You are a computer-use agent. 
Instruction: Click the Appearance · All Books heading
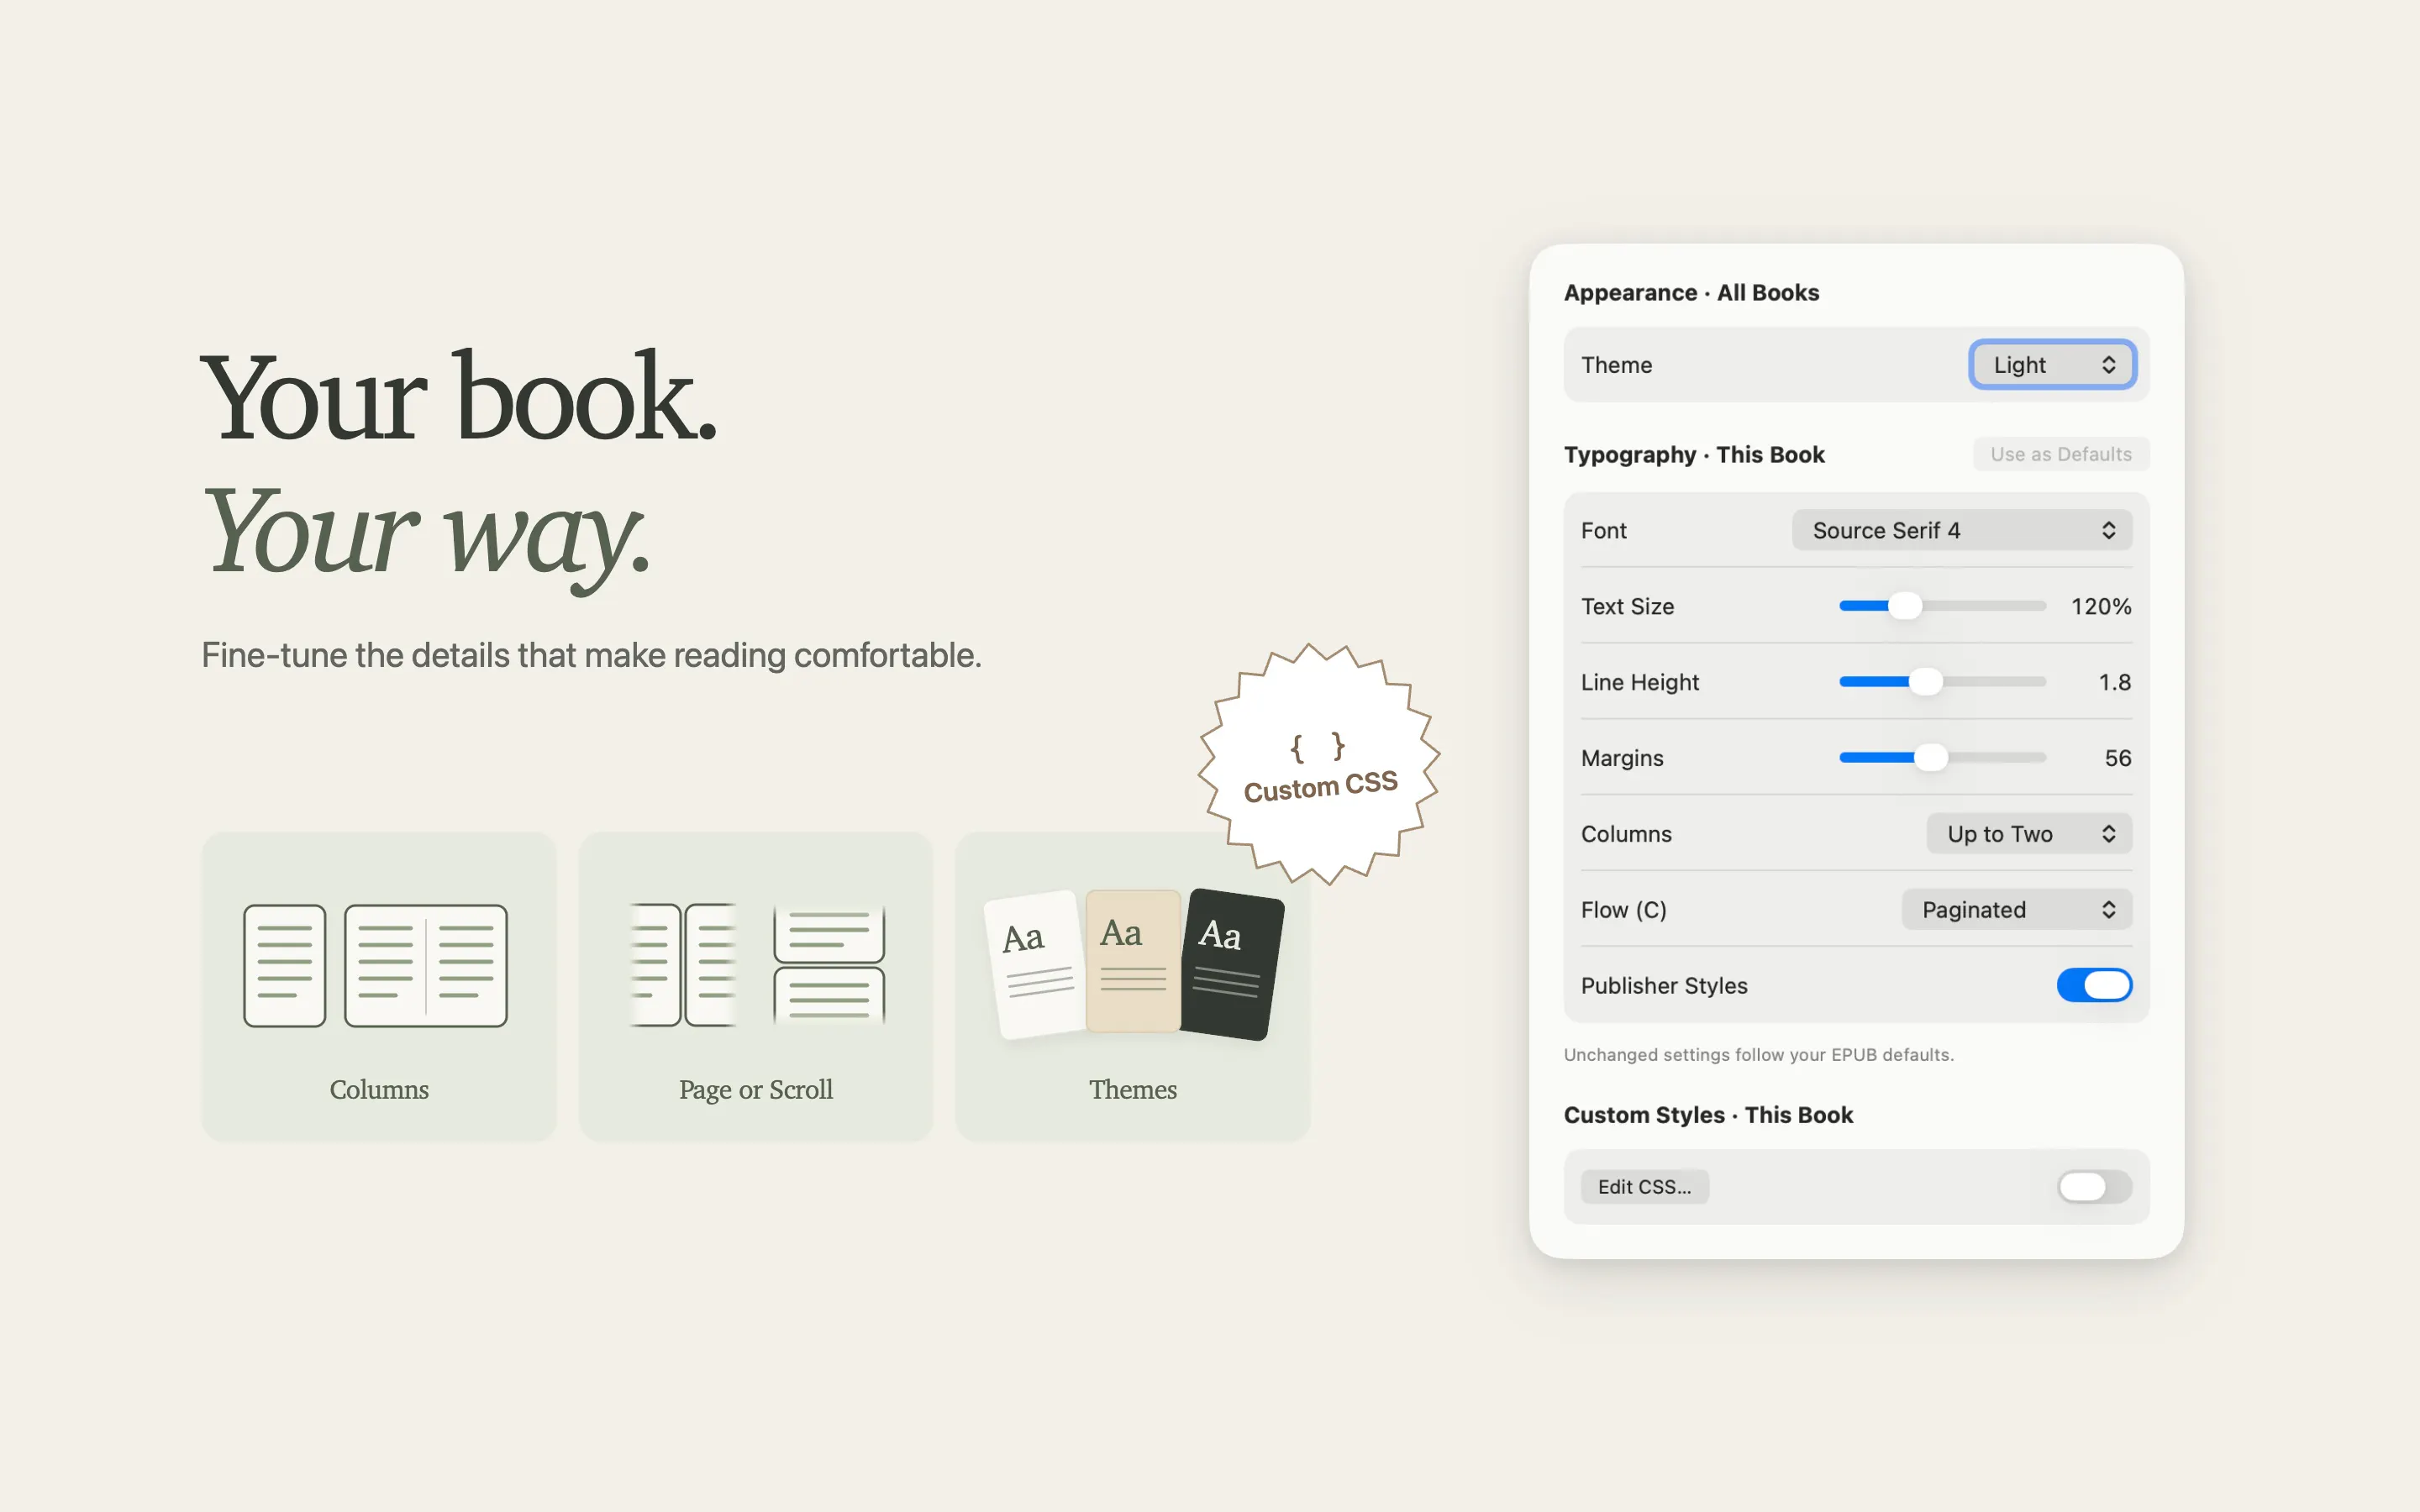click(x=1691, y=293)
